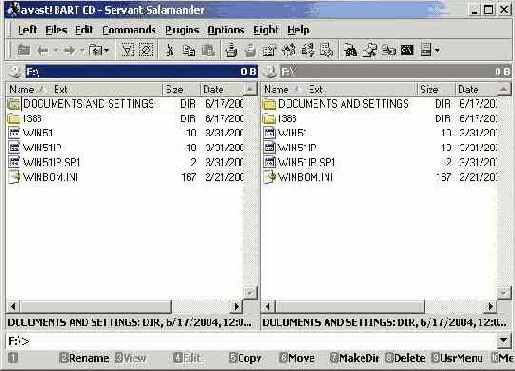Click the WINBOM.INI file icon, left panel
The height and width of the screenshot is (371, 515).
point(14,177)
